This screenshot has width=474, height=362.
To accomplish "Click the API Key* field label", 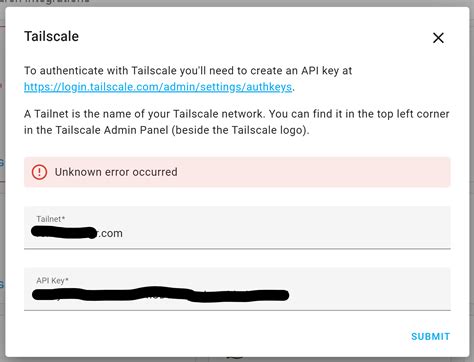I will point(52,281).
